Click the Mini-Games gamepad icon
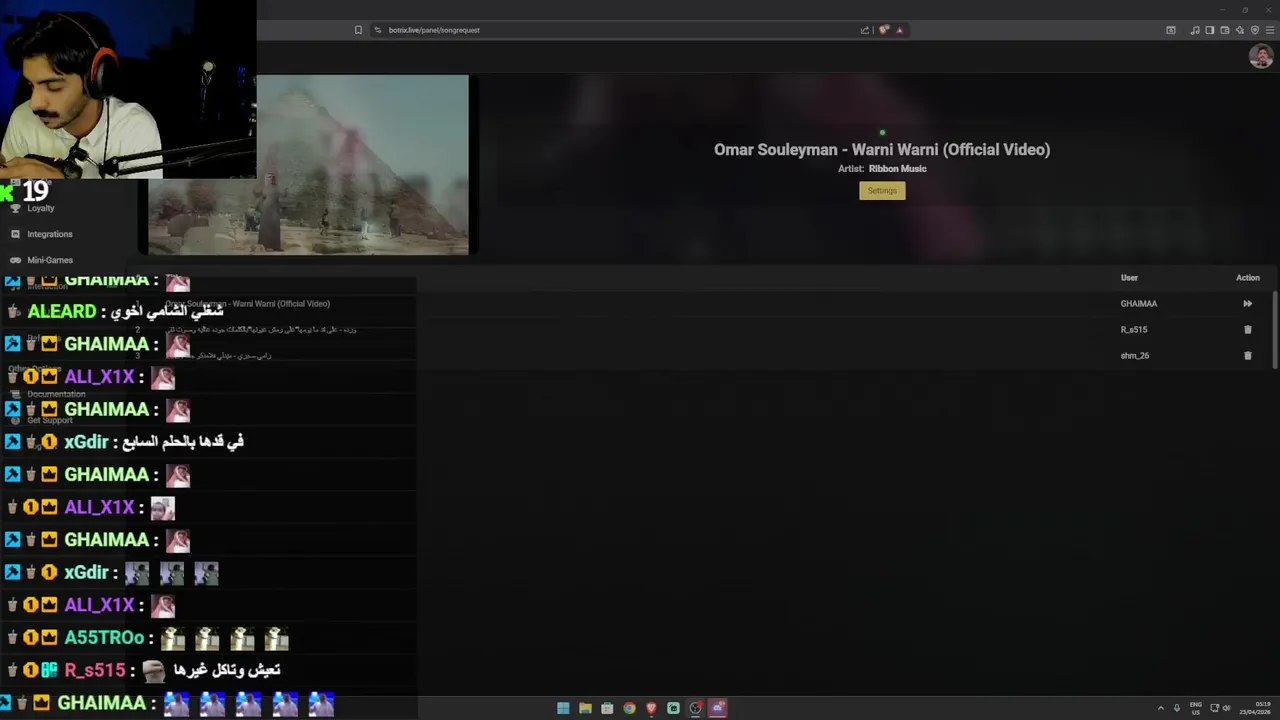1280x720 pixels. coord(15,260)
